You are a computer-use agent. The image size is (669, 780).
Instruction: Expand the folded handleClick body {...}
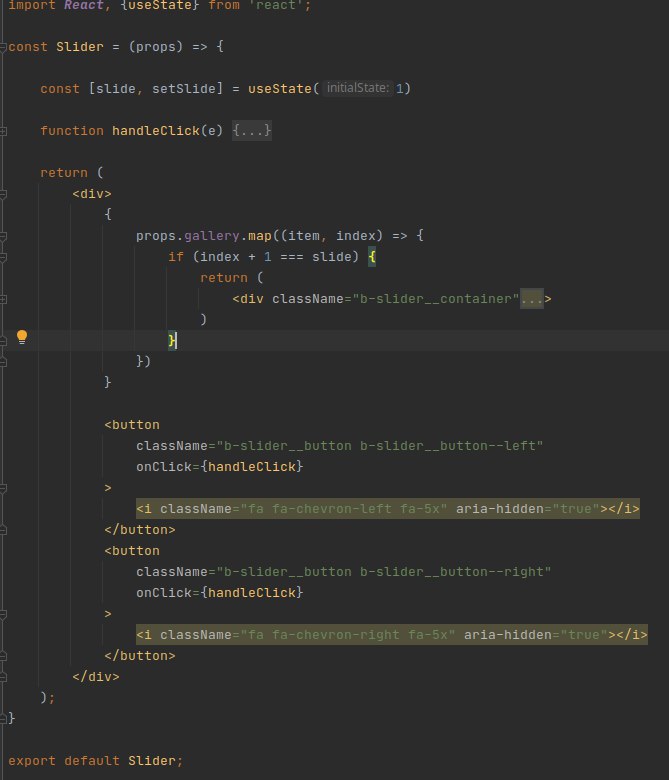point(252,131)
